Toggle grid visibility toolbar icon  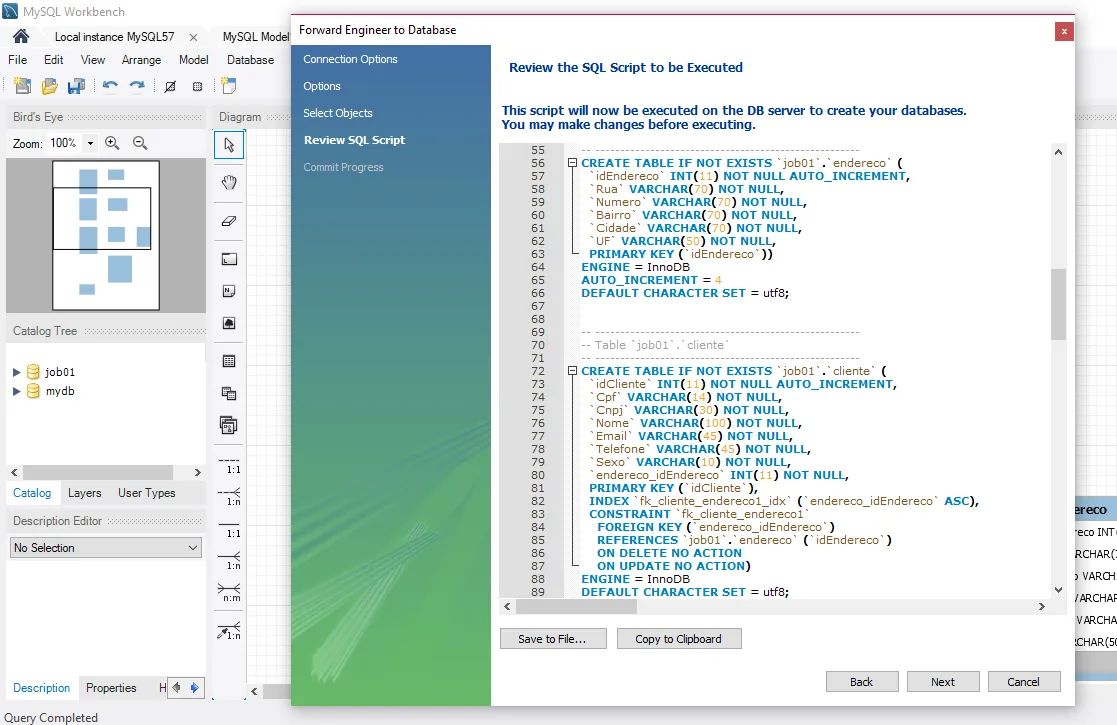(x=170, y=86)
